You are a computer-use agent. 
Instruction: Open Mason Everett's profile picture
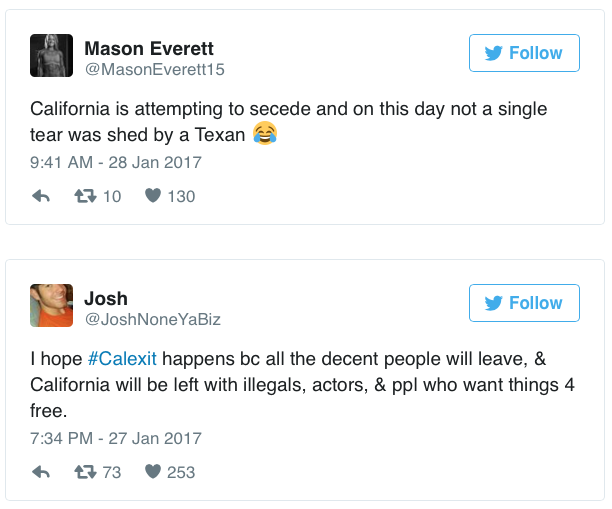pos(52,55)
